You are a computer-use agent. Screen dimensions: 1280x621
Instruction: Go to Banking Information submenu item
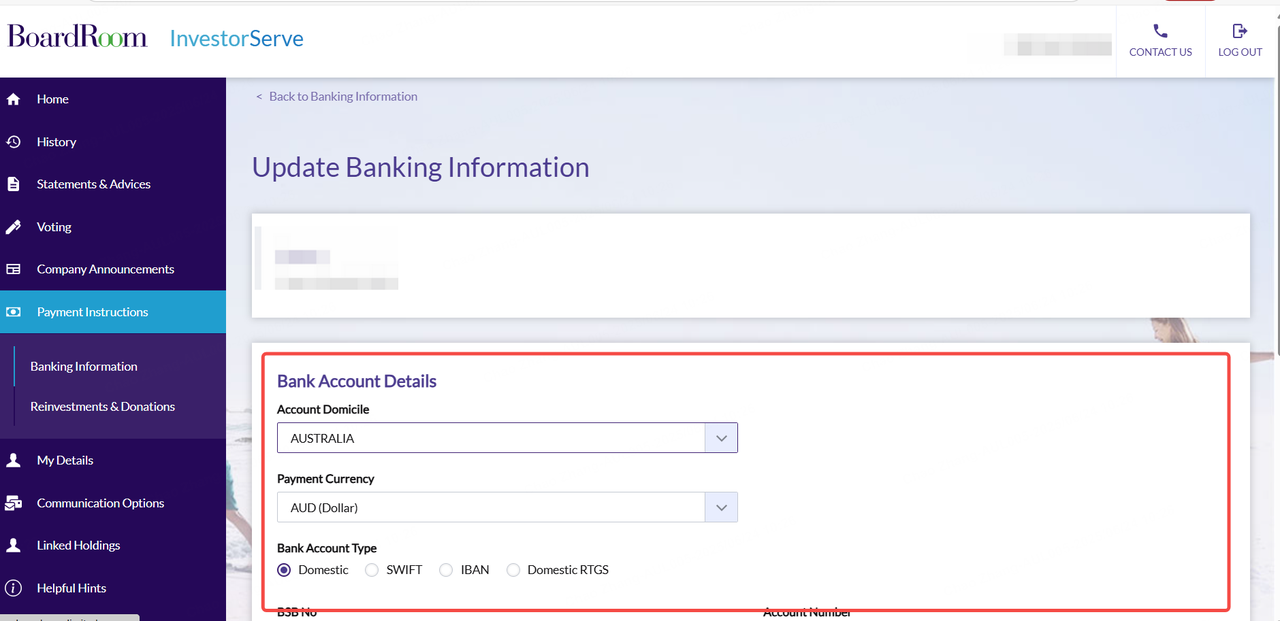point(84,366)
